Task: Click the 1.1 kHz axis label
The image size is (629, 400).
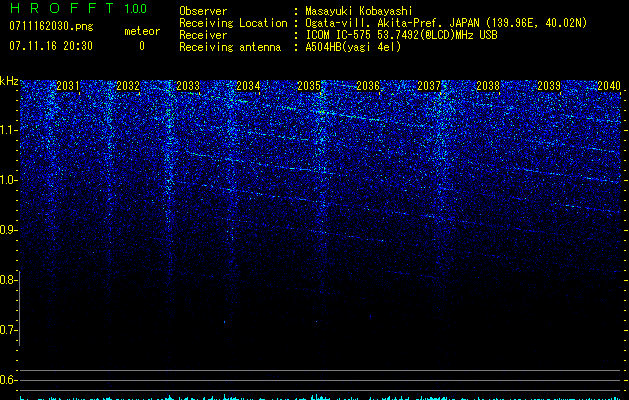Action: point(9,130)
